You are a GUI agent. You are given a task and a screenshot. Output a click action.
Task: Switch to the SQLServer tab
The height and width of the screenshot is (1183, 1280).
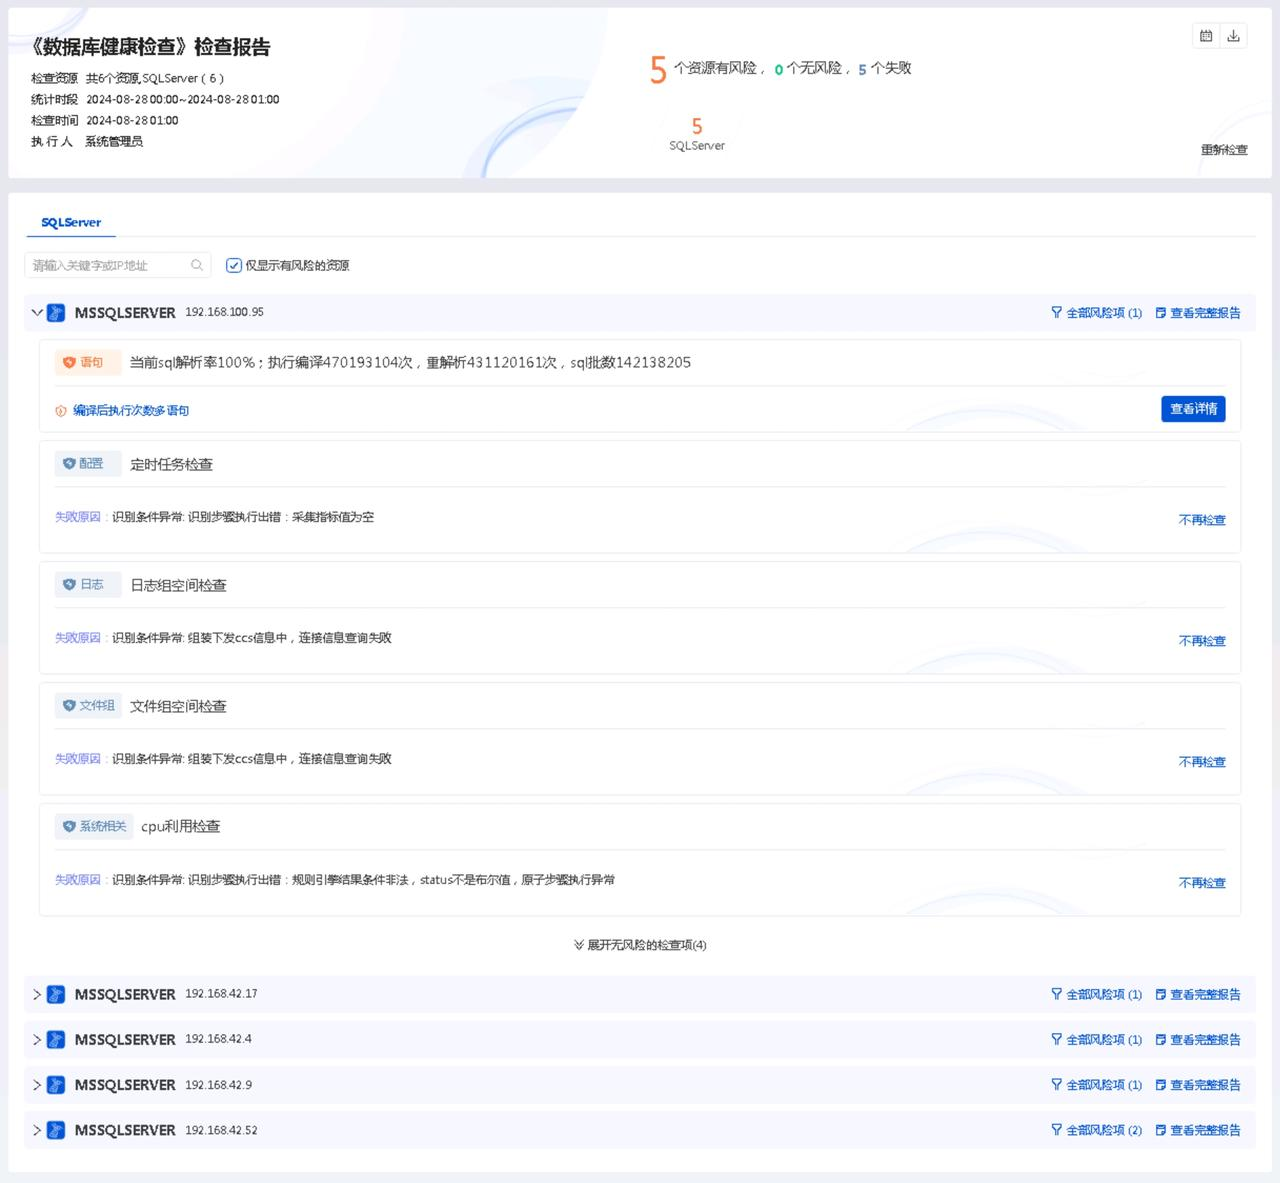pyautogui.click(x=71, y=223)
